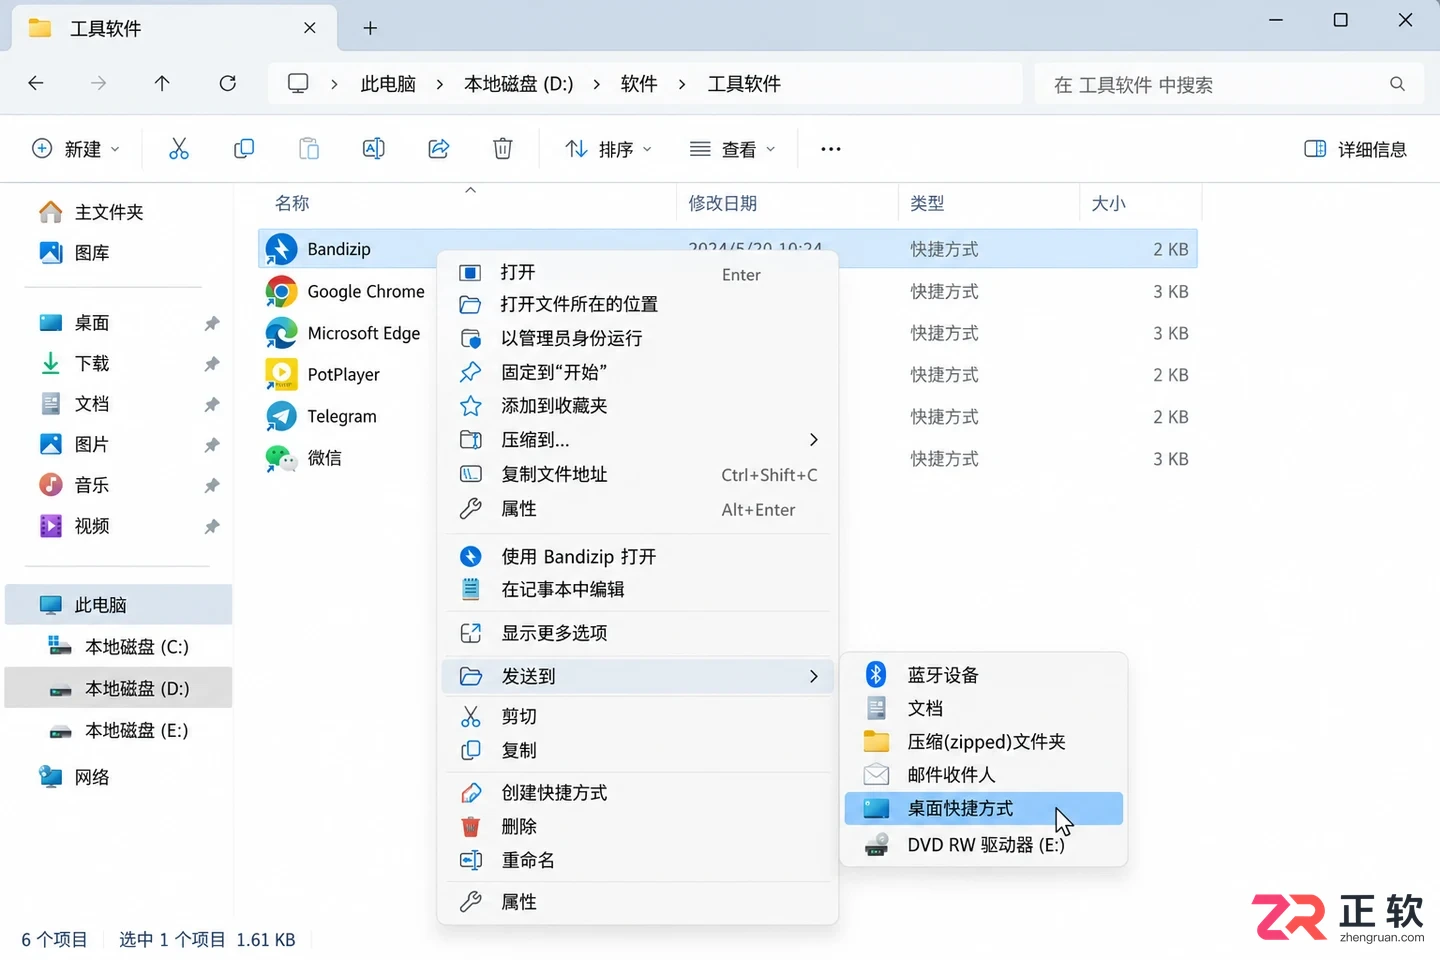
Task: Open the 排序 sort dropdown
Action: (608, 149)
